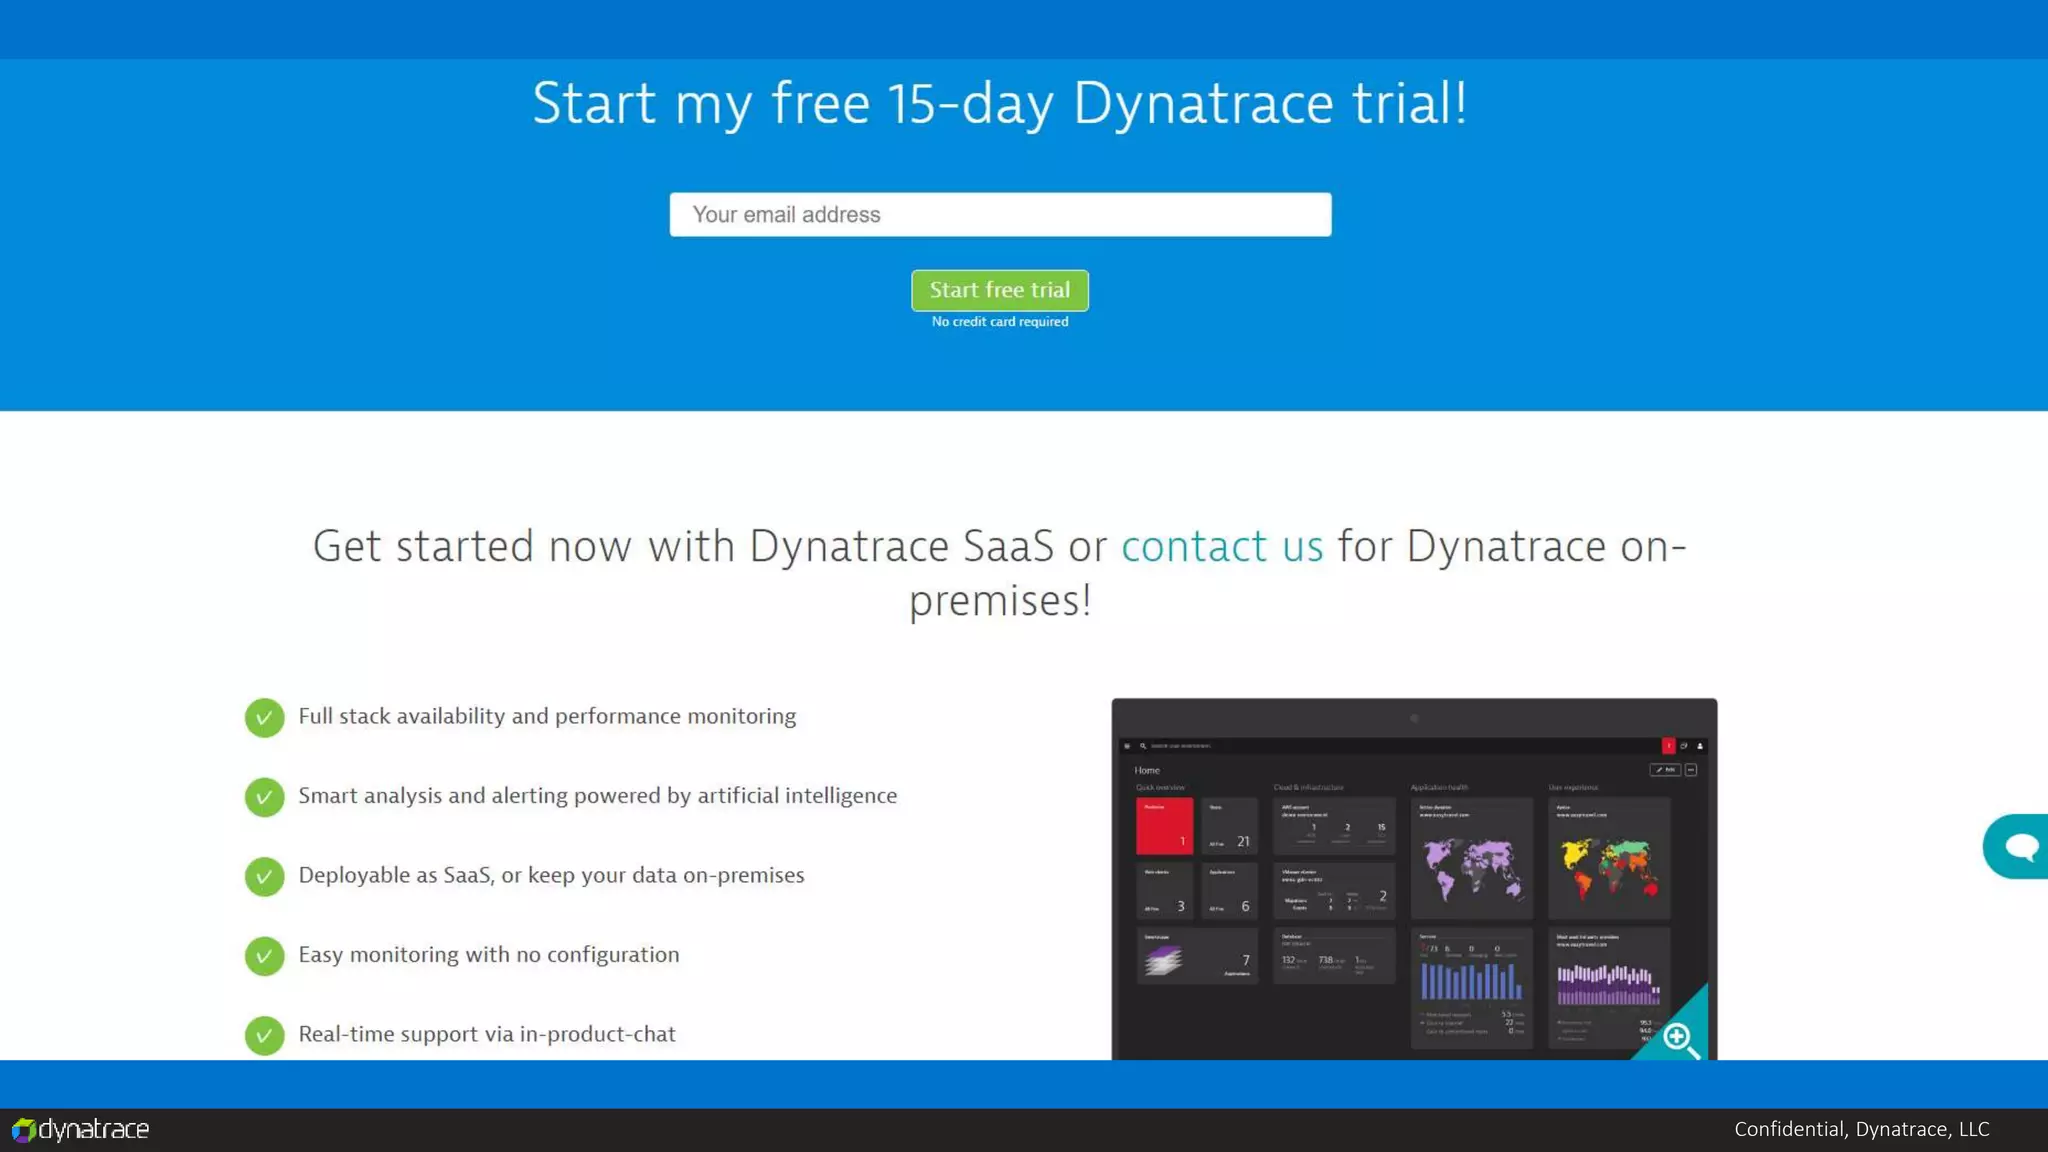Click 'Easy monitoring with no configuration' text
2048x1152 pixels.
click(489, 954)
